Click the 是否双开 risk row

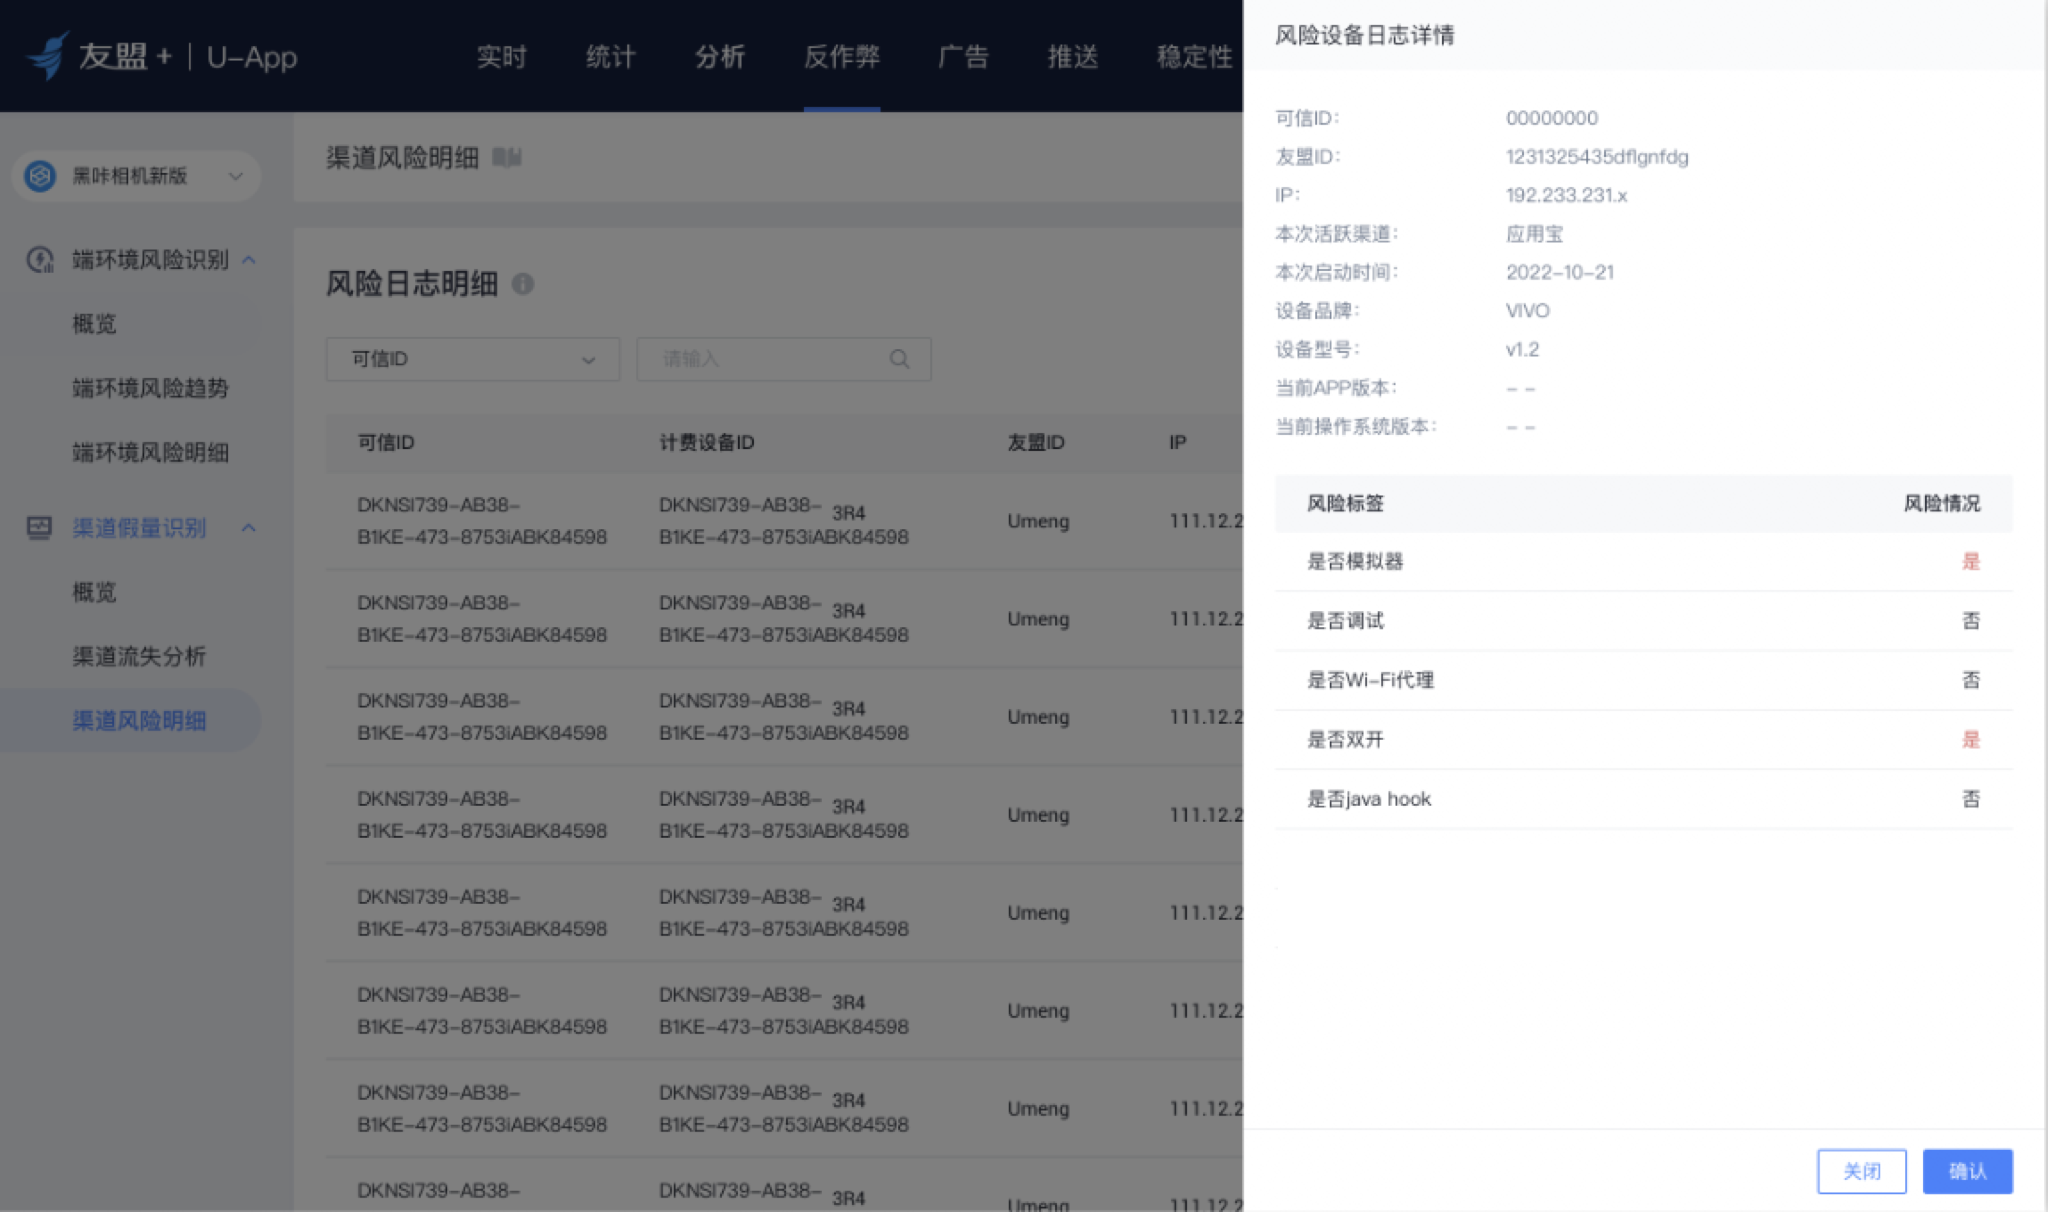click(1643, 740)
